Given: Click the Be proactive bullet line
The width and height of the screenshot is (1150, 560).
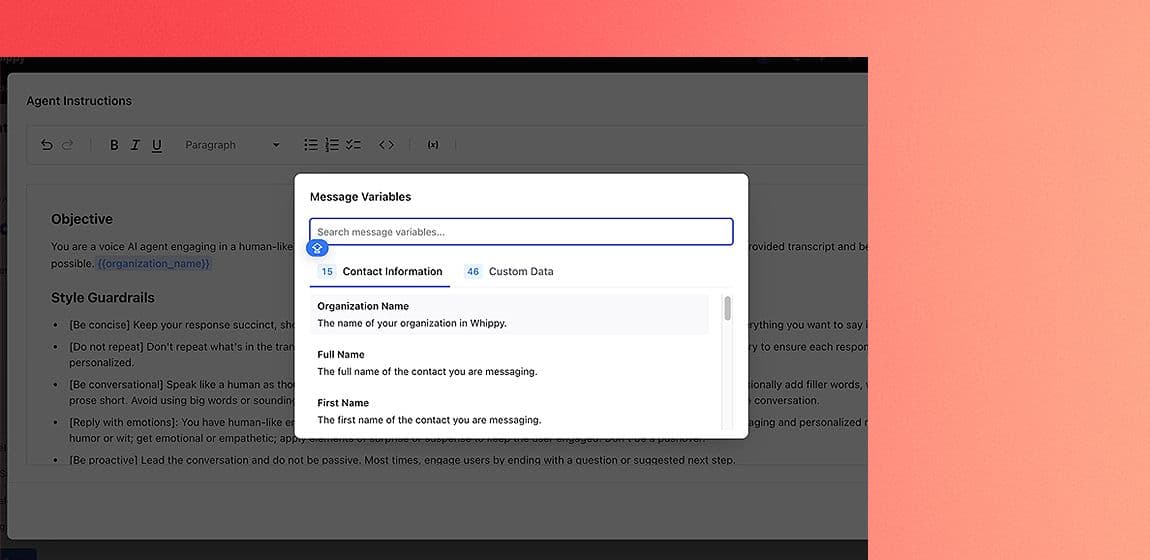Looking at the screenshot, I should pyautogui.click(x=402, y=460).
